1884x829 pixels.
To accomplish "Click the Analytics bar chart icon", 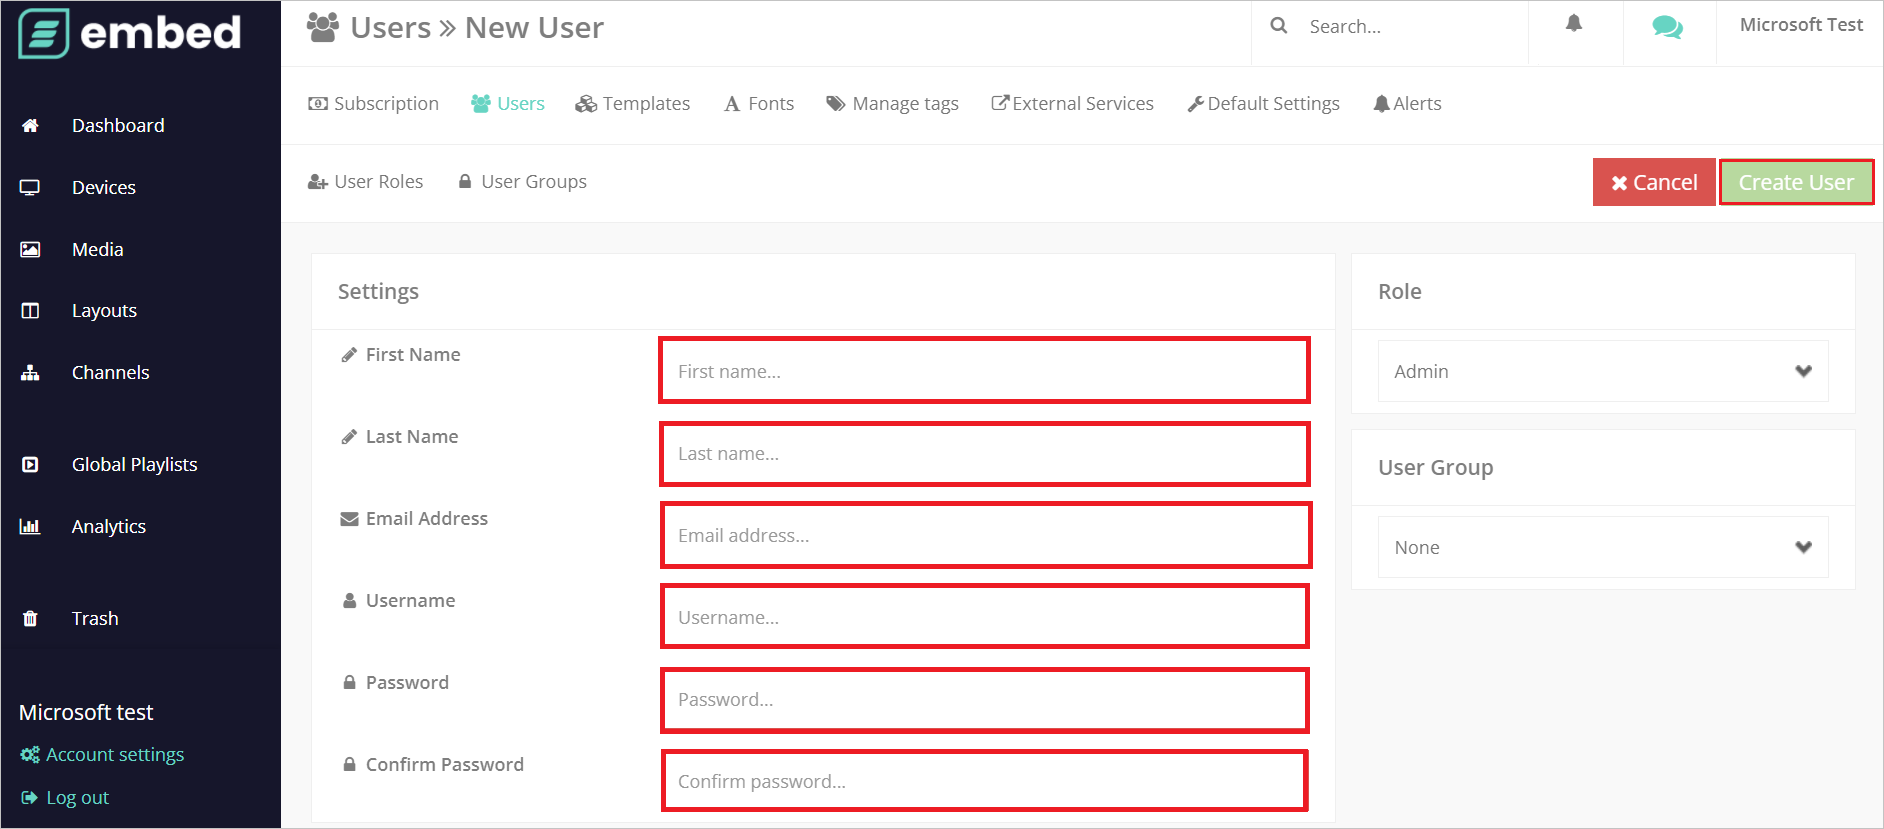I will (30, 527).
